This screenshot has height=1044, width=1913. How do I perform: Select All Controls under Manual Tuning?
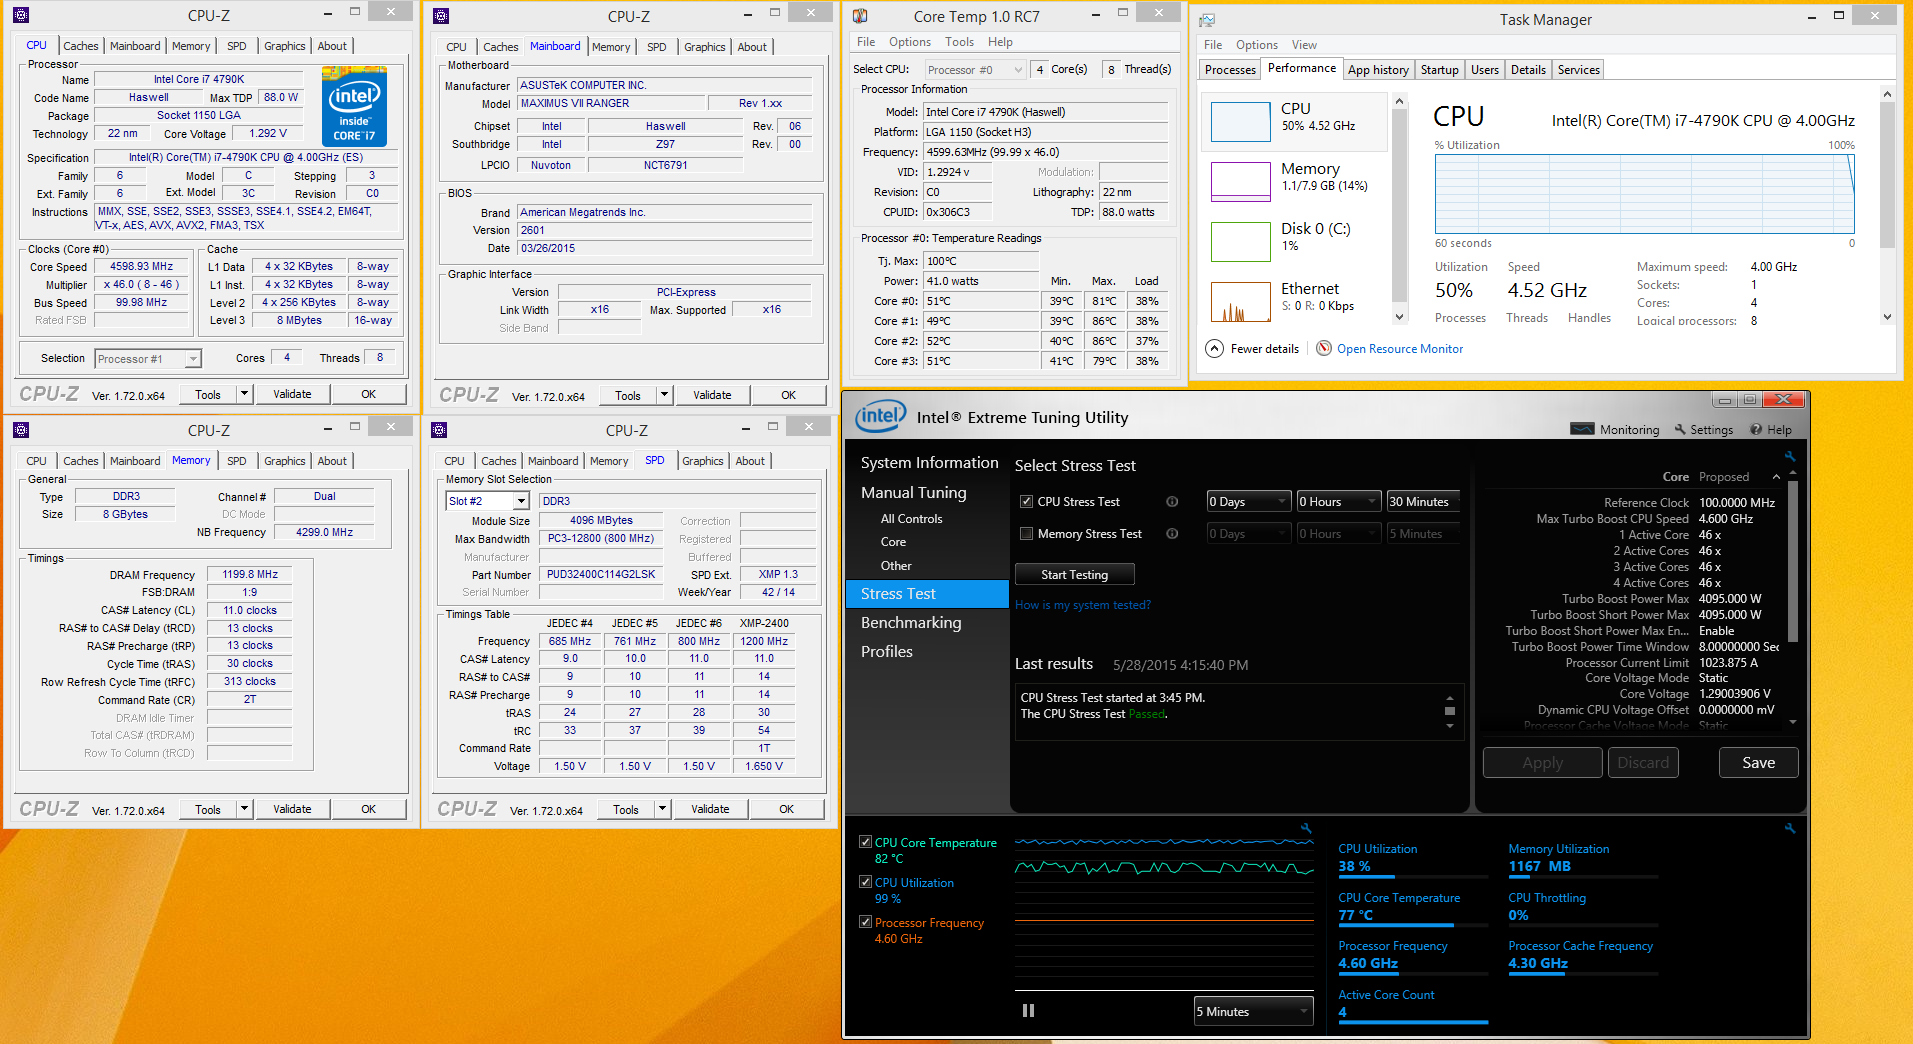tap(911, 519)
